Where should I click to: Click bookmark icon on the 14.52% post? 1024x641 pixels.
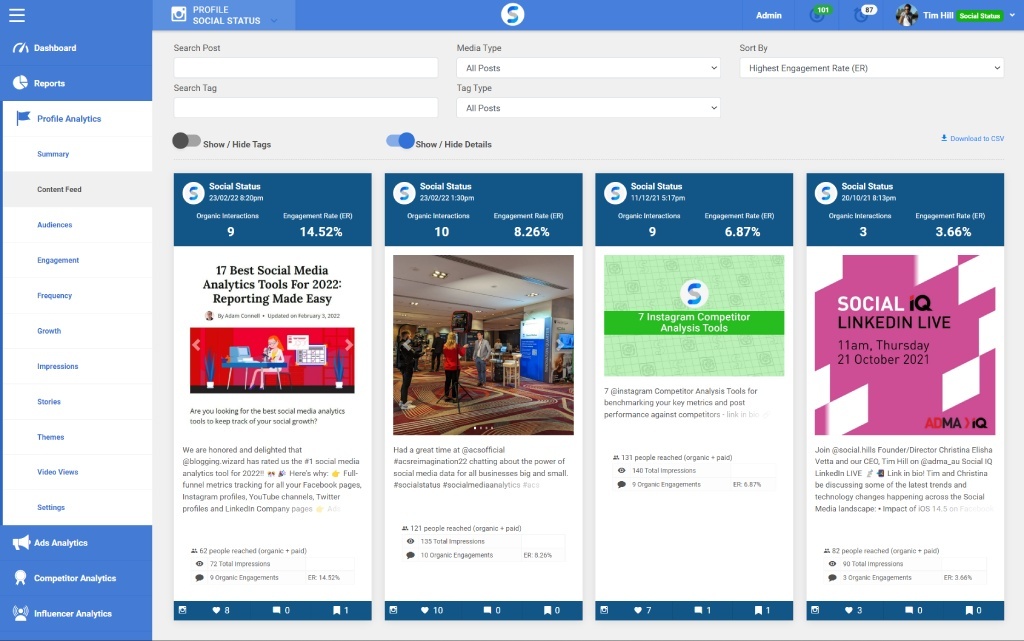pos(336,610)
